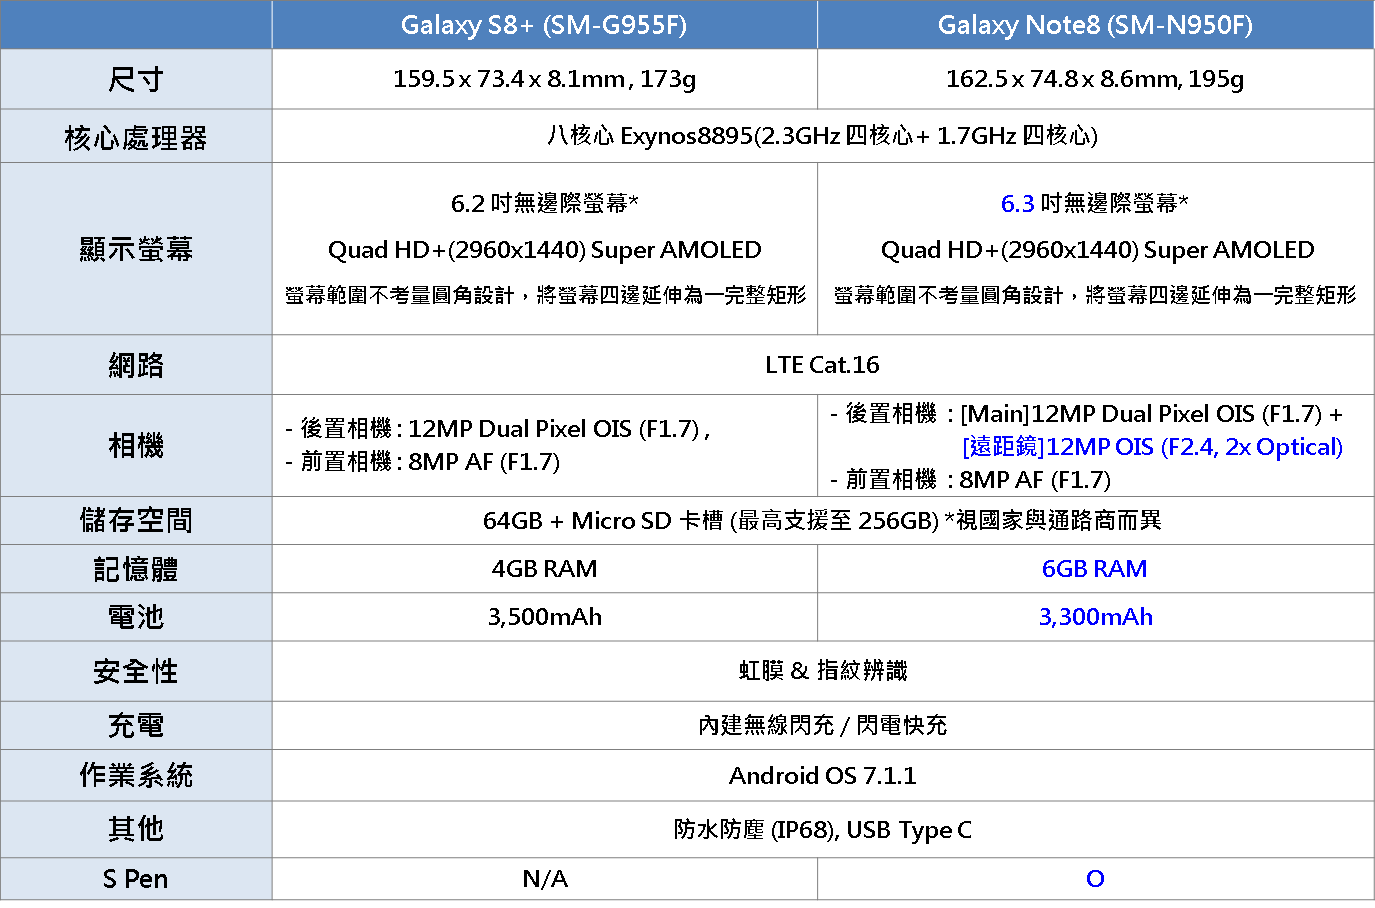Click the S8+ Quad HD+ Super AMOLED line
1375x908 pixels.
tap(544, 250)
